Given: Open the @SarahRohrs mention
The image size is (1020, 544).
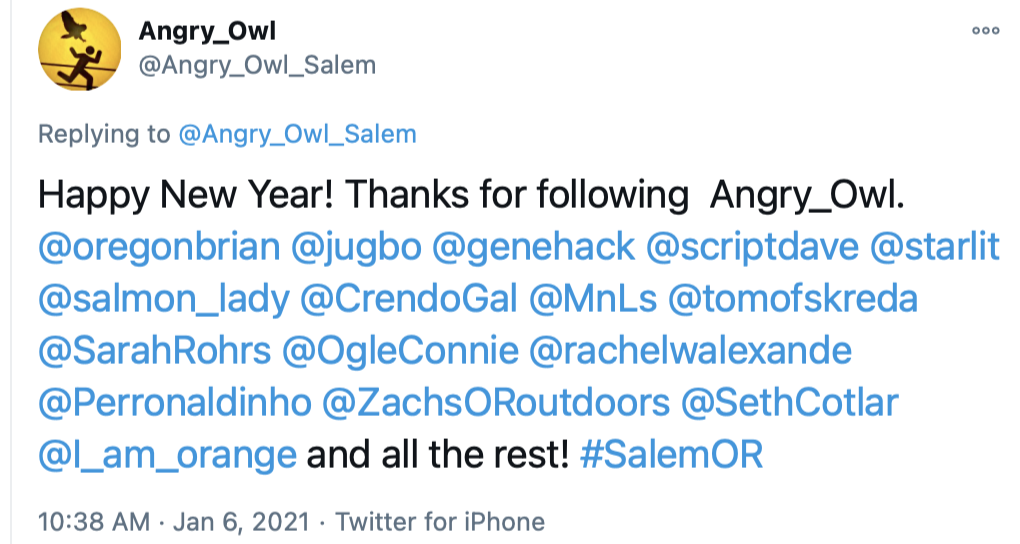Looking at the screenshot, I should (154, 351).
